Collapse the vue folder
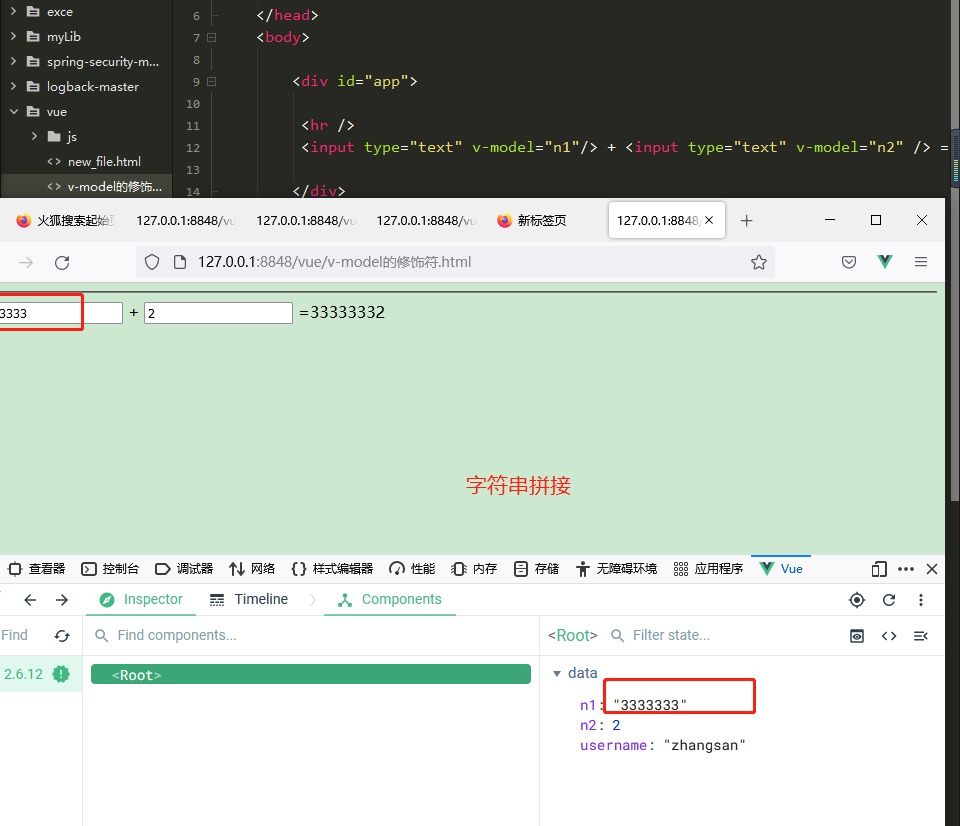Viewport: 960px width, 826px height. [13, 111]
